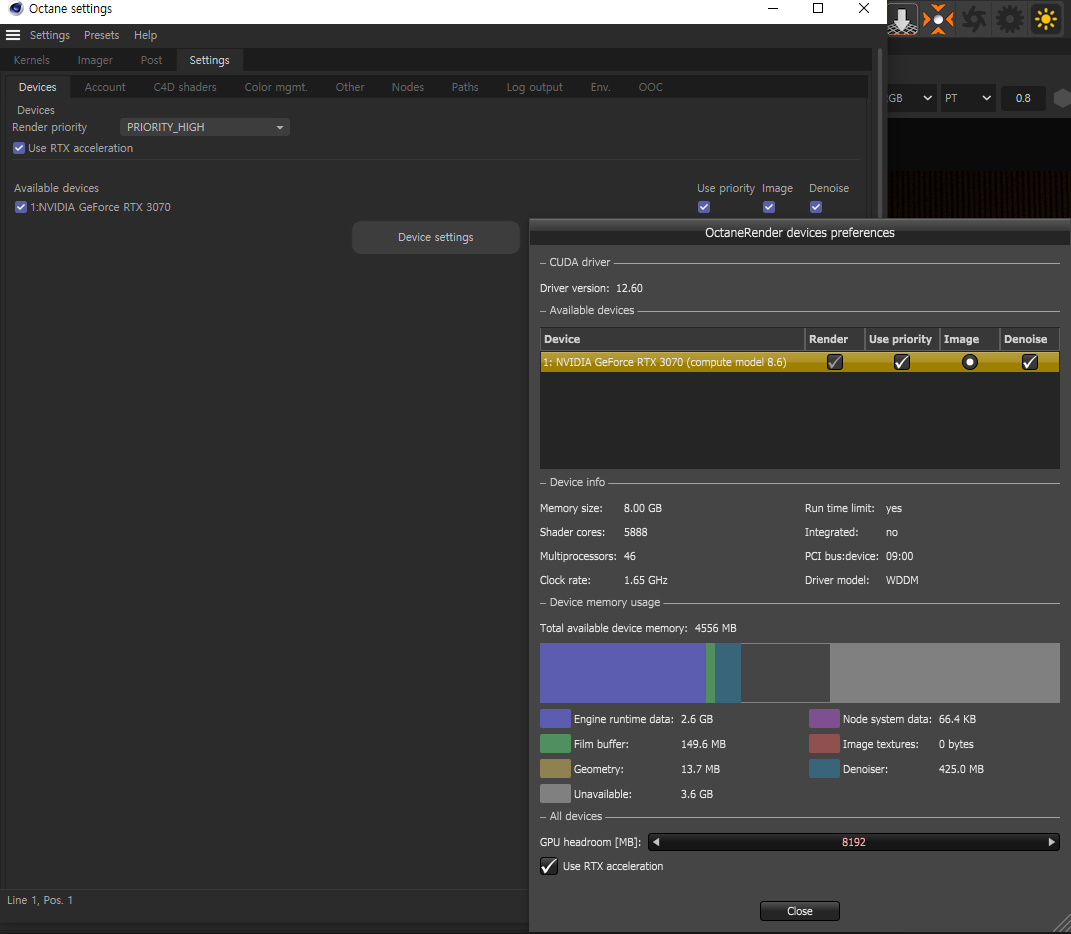The height and width of the screenshot is (934, 1071).
Task: Open the PT kernel dropdown
Action: point(967,98)
